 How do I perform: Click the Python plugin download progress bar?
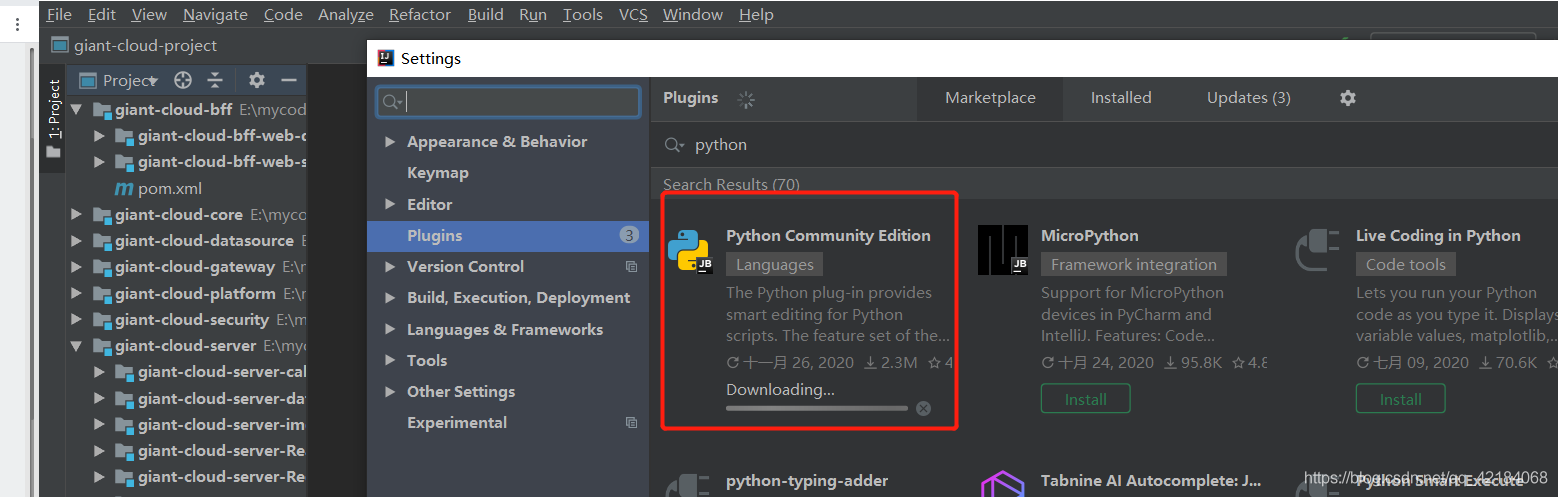tap(816, 408)
